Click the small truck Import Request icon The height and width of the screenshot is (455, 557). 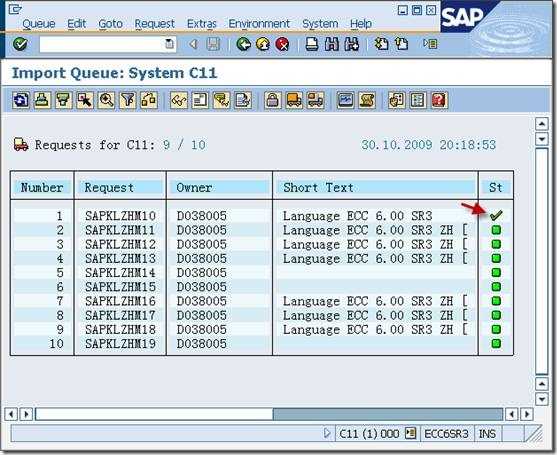(x=315, y=100)
